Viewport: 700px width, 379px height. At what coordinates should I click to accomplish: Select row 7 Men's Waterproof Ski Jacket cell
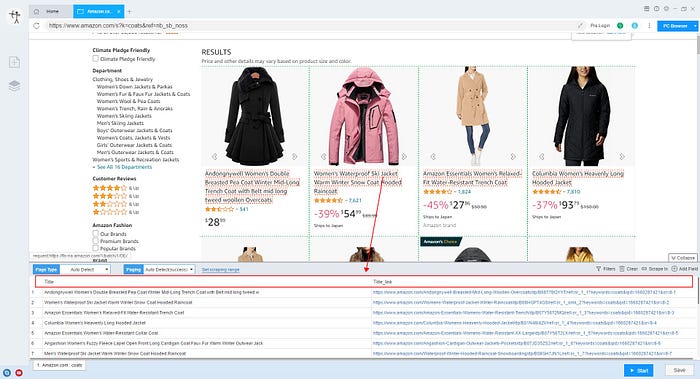click(207, 354)
